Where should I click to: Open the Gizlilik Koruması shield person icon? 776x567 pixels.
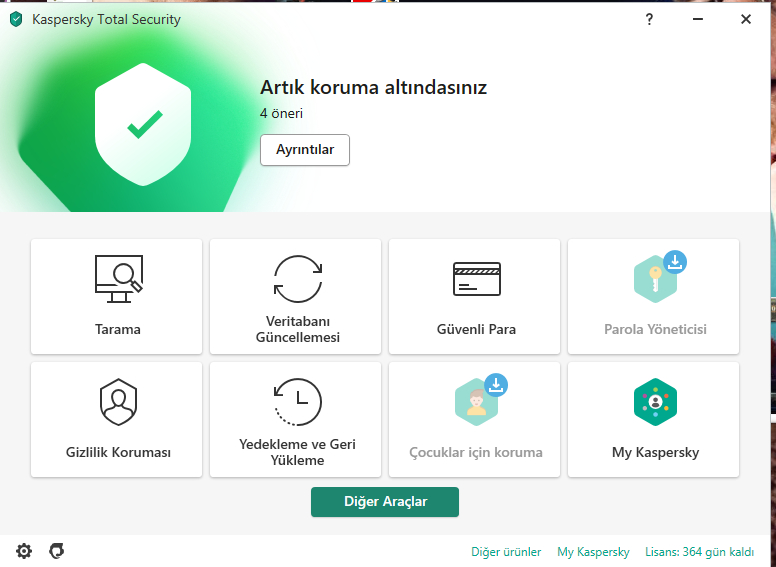click(x=118, y=402)
